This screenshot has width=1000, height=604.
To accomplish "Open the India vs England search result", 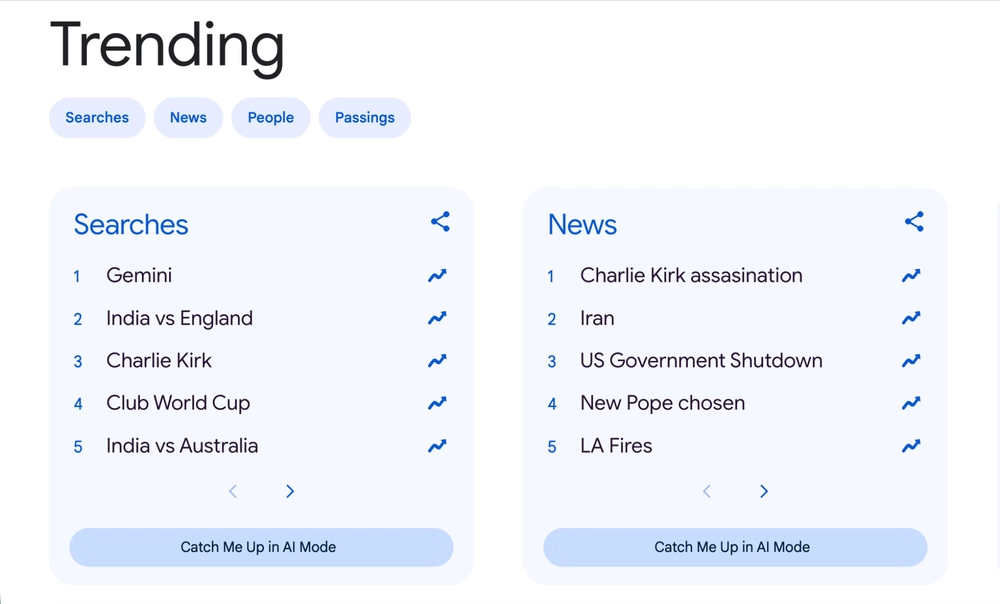I will [179, 318].
